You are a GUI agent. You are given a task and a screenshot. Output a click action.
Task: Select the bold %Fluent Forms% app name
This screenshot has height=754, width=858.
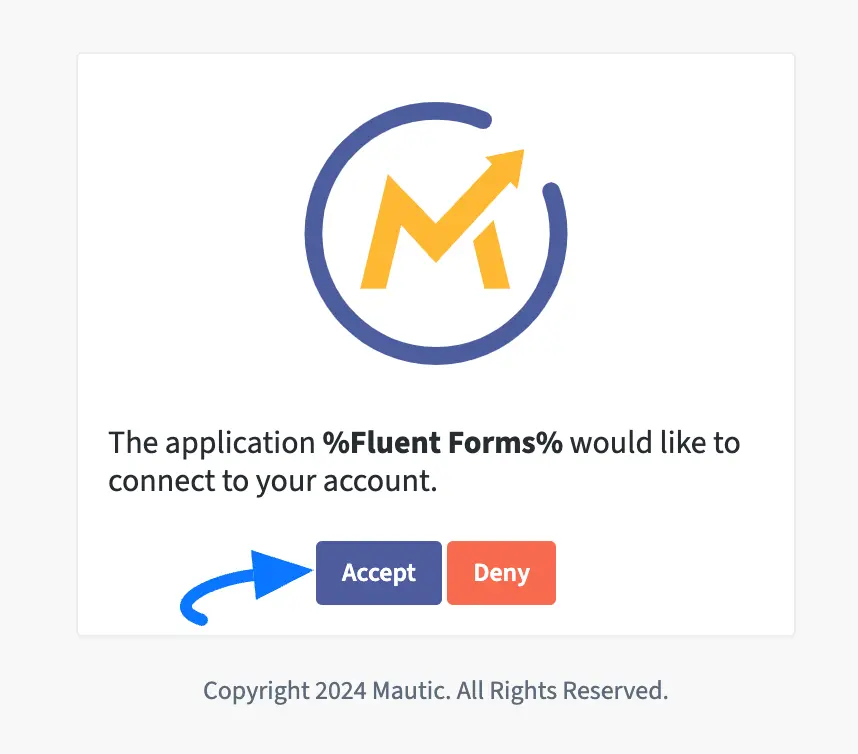click(x=442, y=442)
